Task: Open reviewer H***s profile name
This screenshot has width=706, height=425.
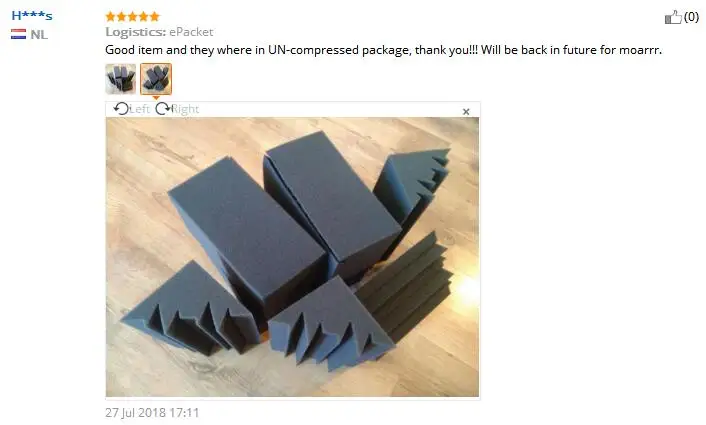Action: [32, 16]
